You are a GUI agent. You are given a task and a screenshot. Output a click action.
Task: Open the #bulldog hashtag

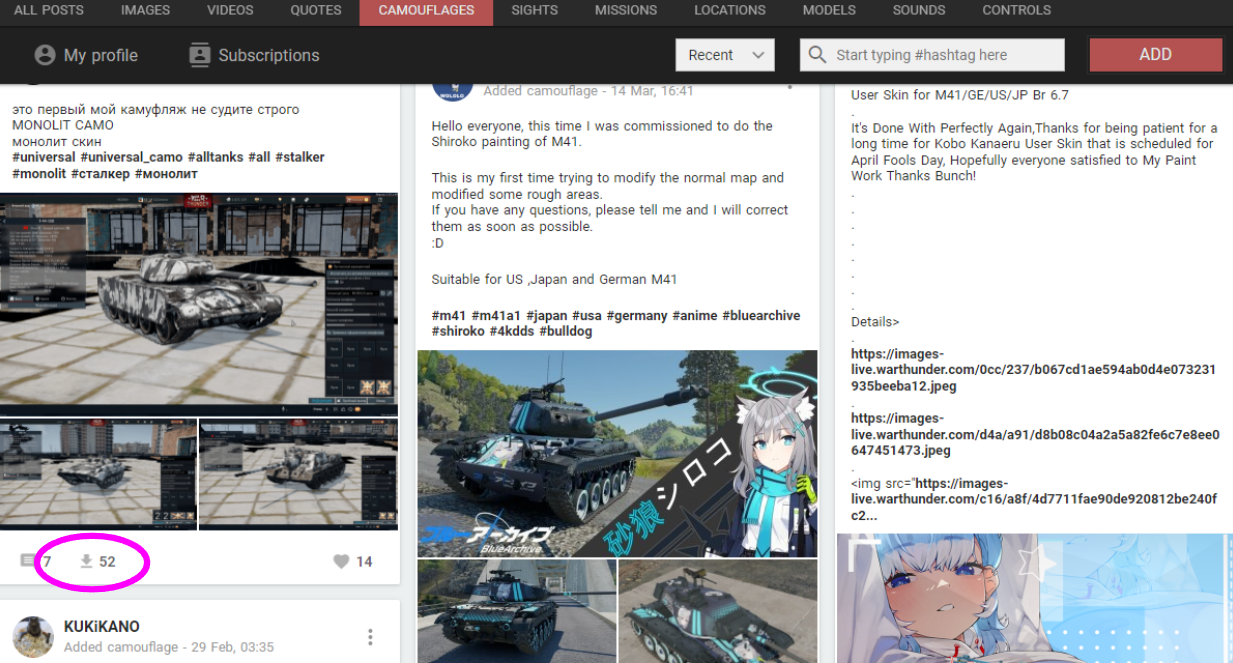566,331
